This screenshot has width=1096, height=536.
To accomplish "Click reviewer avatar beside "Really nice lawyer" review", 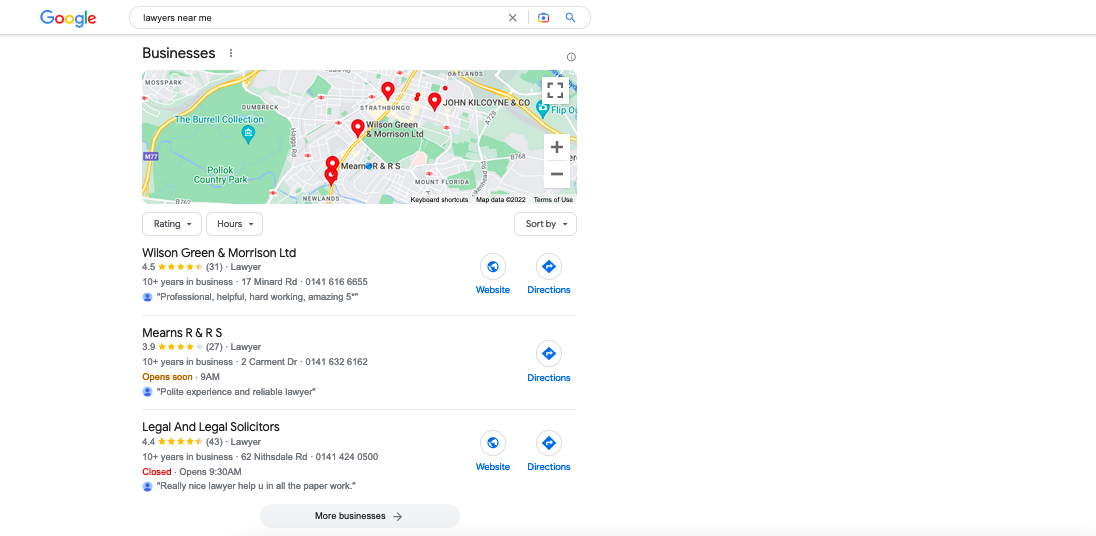I will coord(147,486).
